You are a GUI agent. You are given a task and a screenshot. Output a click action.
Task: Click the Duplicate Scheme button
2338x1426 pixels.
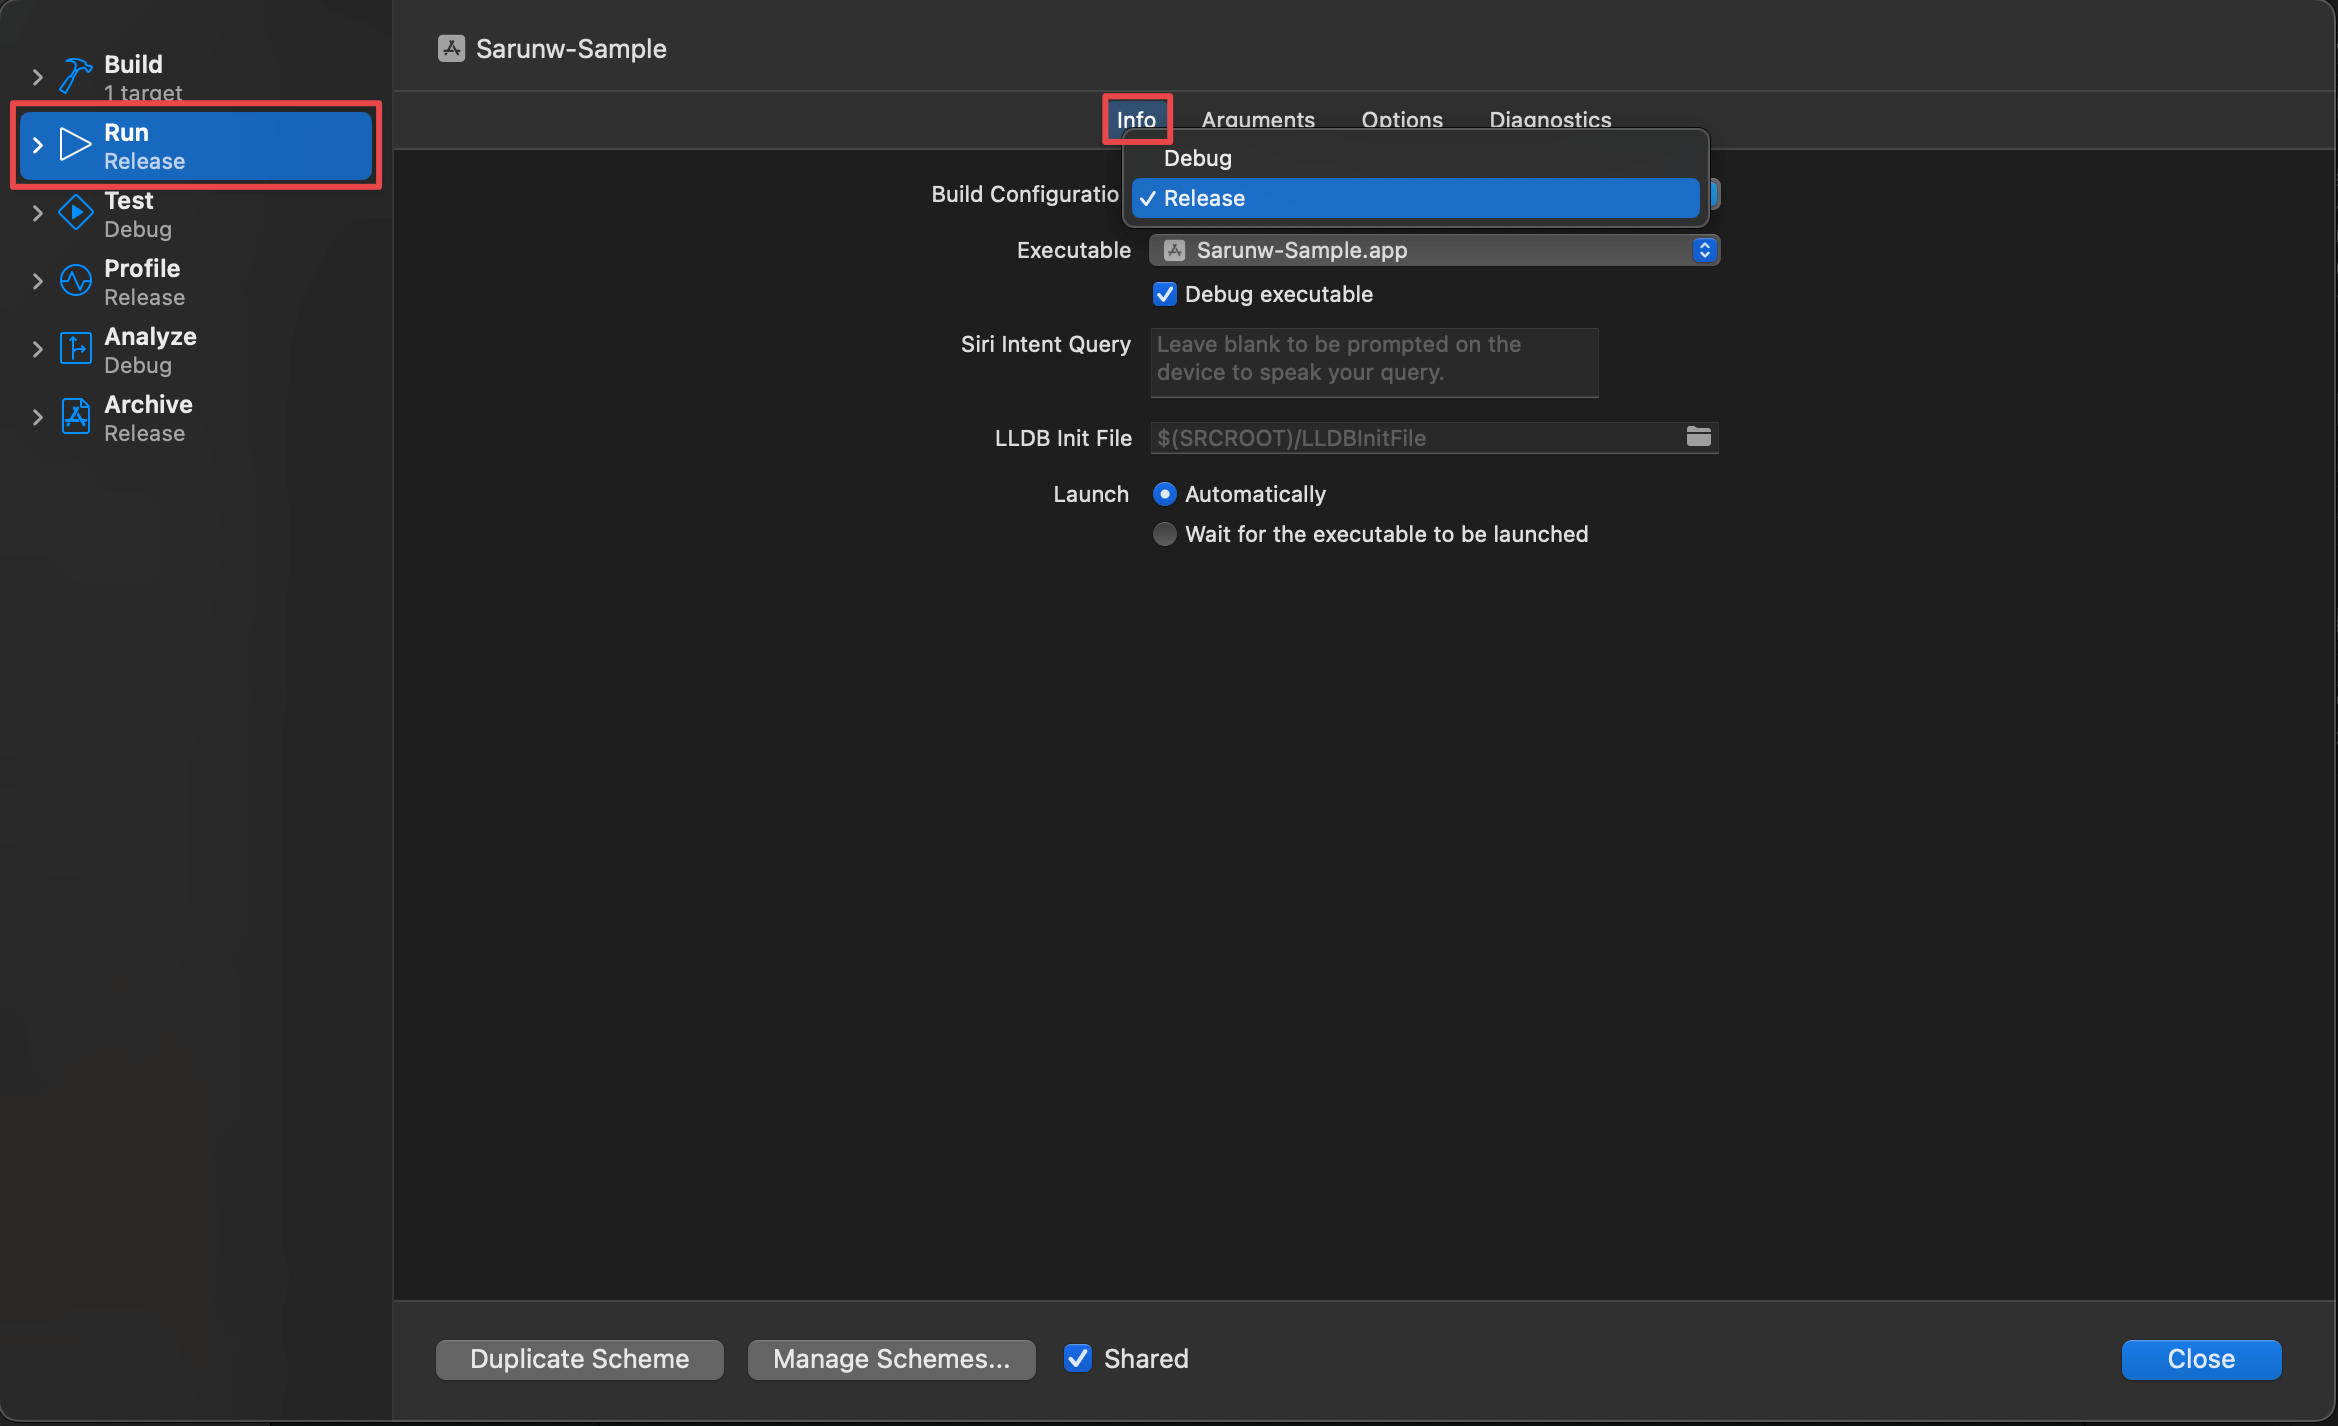pyautogui.click(x=578, y=1359)
